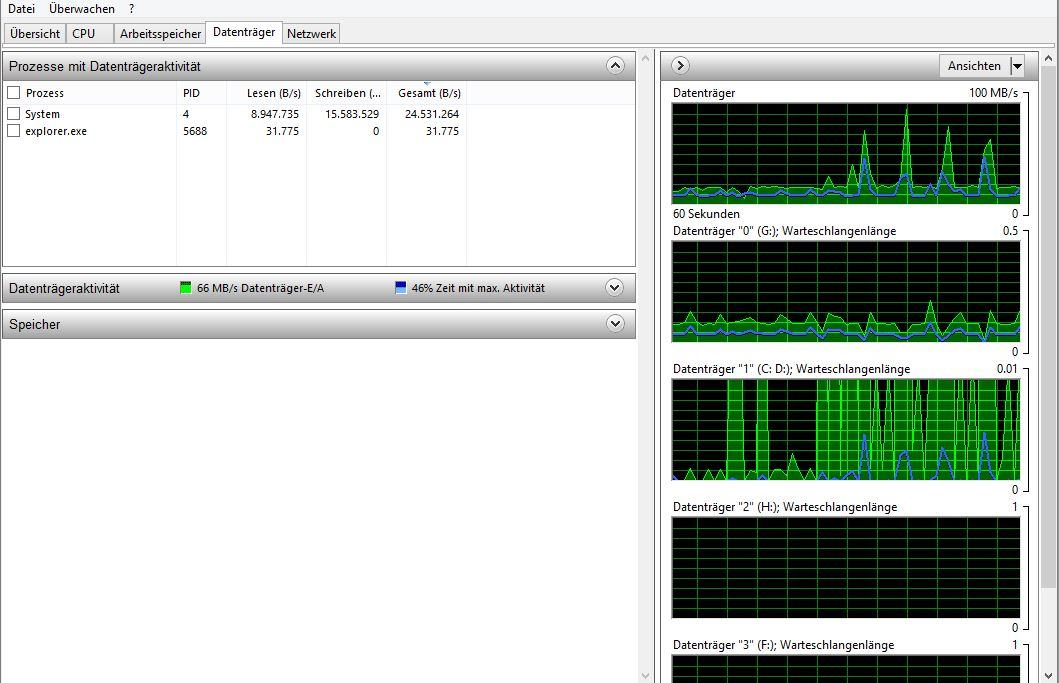
Task: Collapse the Prozesse mit Datenträgeraktivität section
Action: 615,66
